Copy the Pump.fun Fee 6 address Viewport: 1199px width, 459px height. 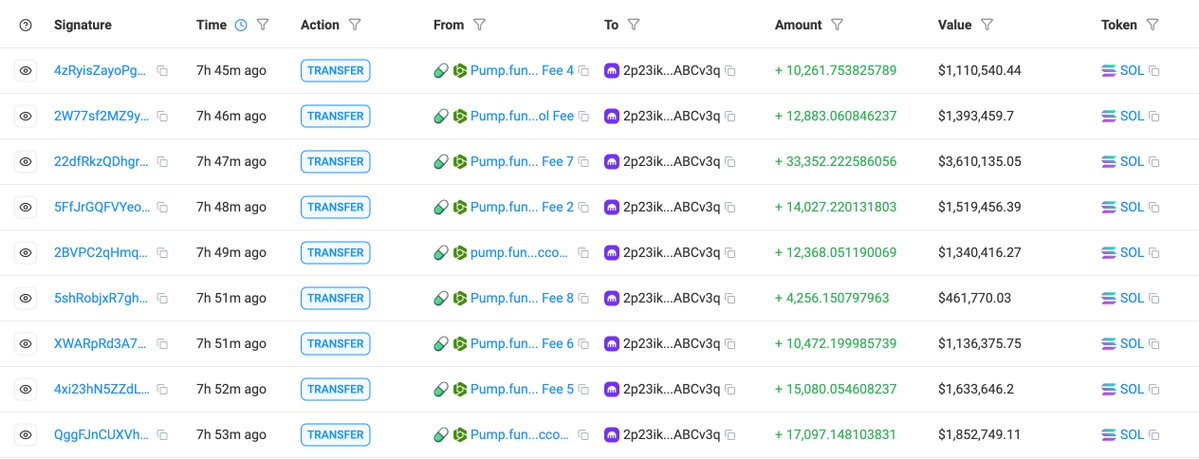583,344
